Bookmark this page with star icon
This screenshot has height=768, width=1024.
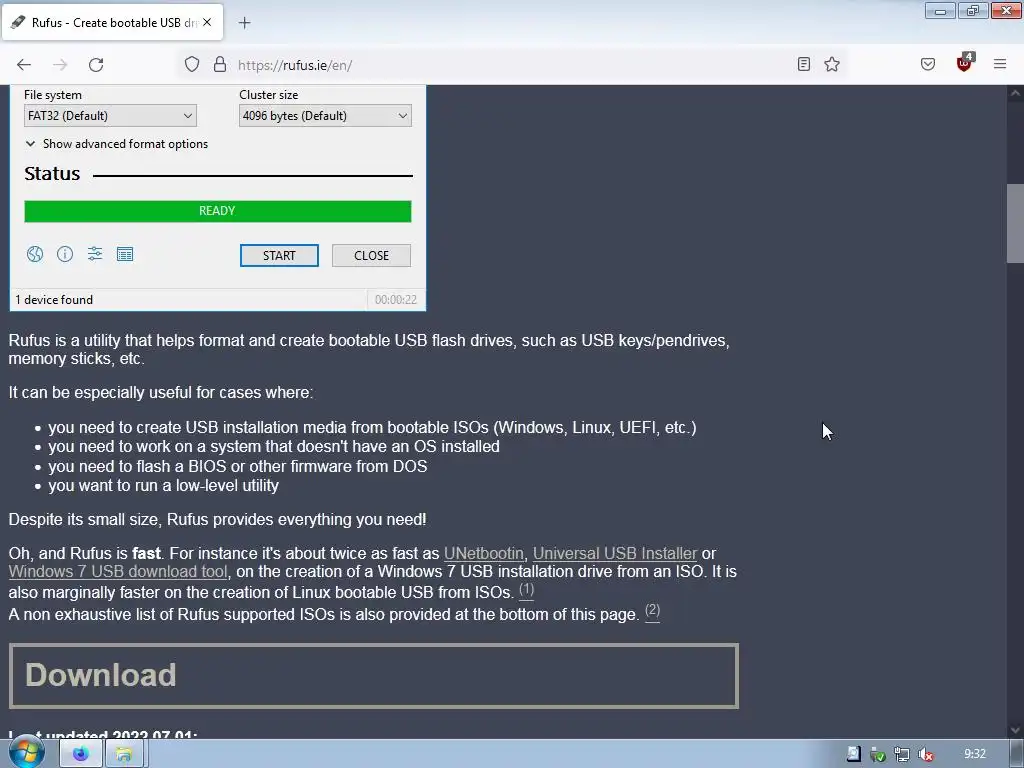click(832, 64)
